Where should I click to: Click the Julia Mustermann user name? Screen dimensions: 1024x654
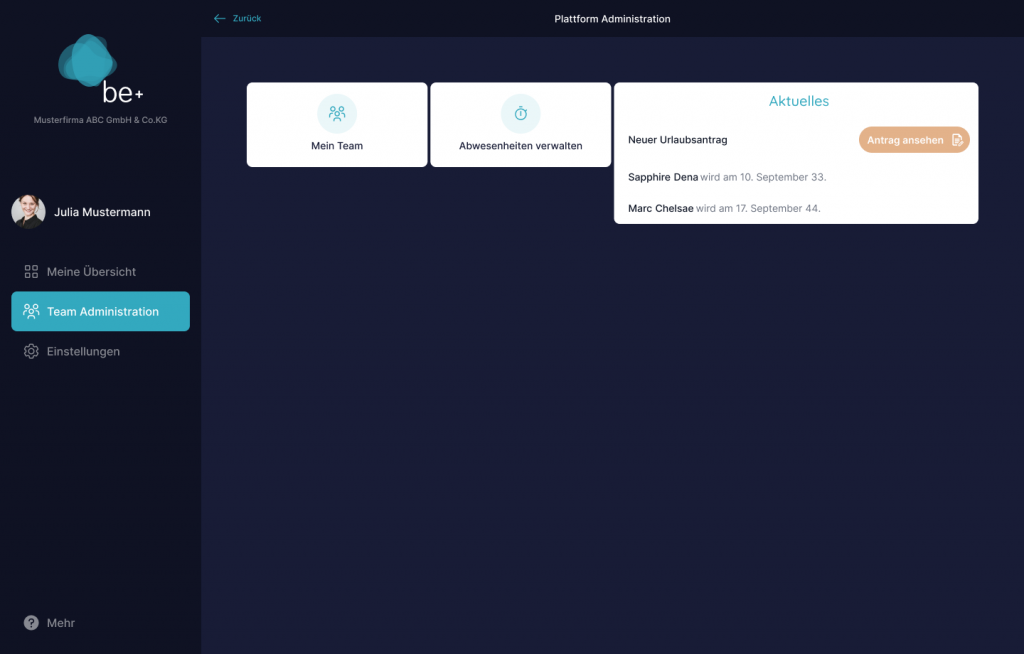102,212
